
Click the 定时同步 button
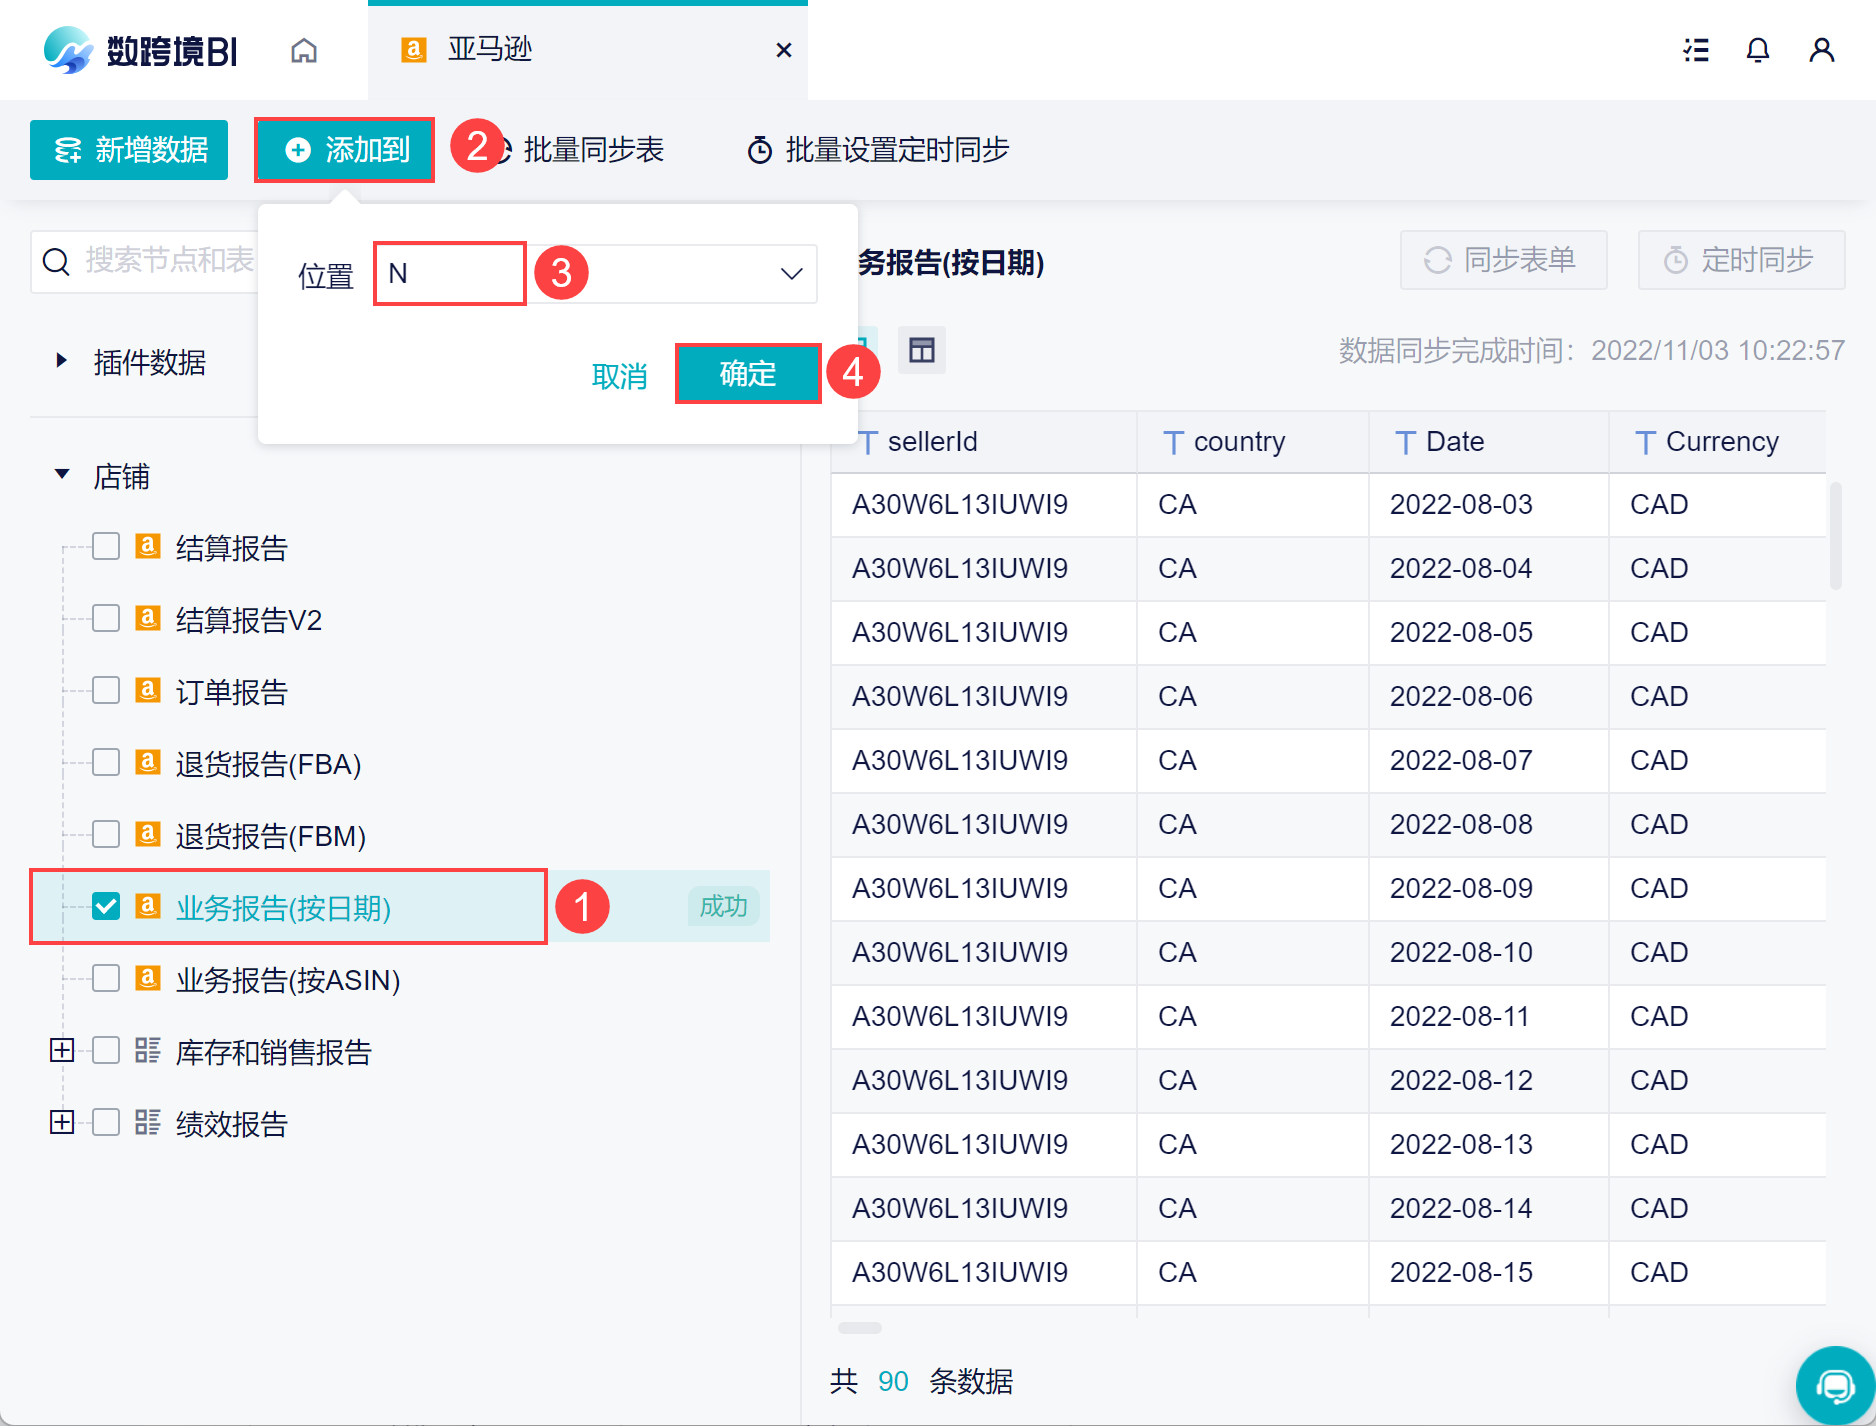[x=1741, y=260]
